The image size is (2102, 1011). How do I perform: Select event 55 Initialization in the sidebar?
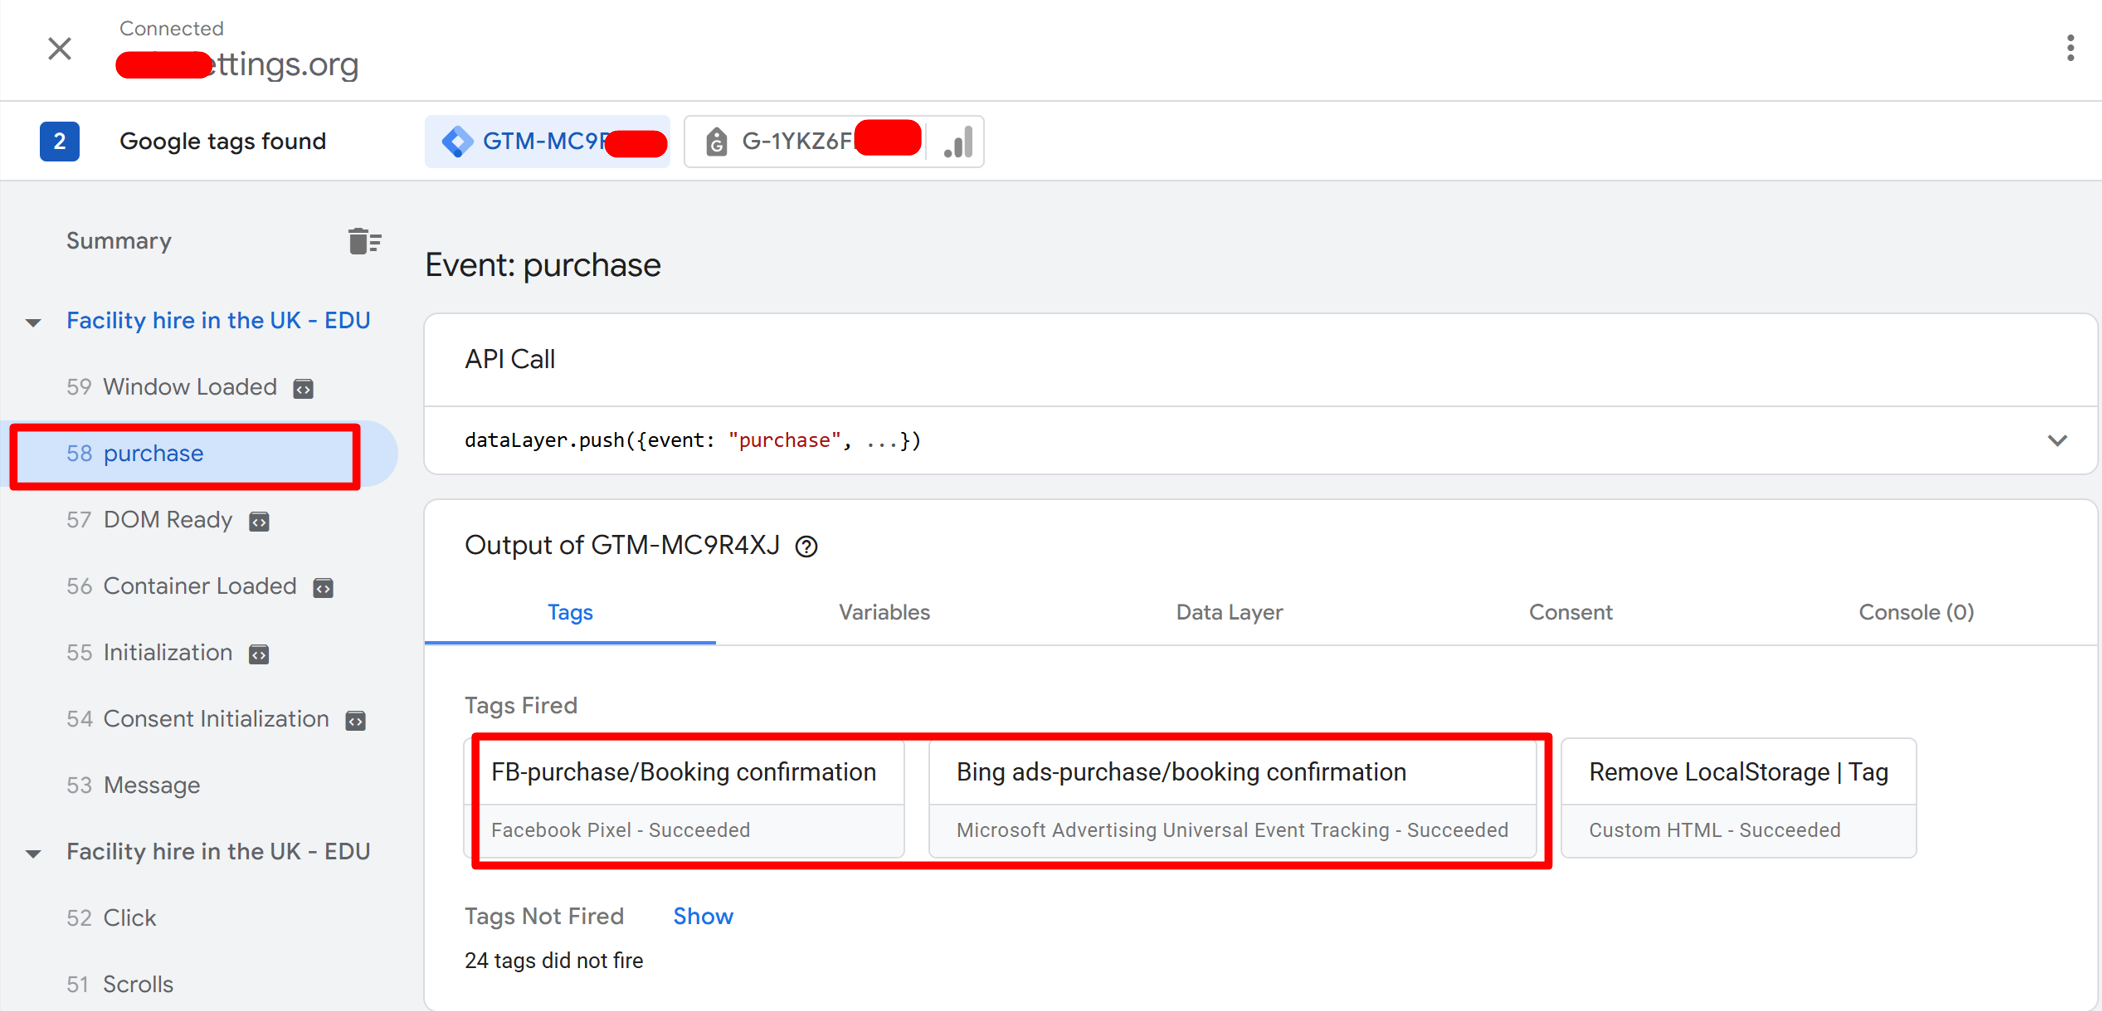(x=167, y=653)
